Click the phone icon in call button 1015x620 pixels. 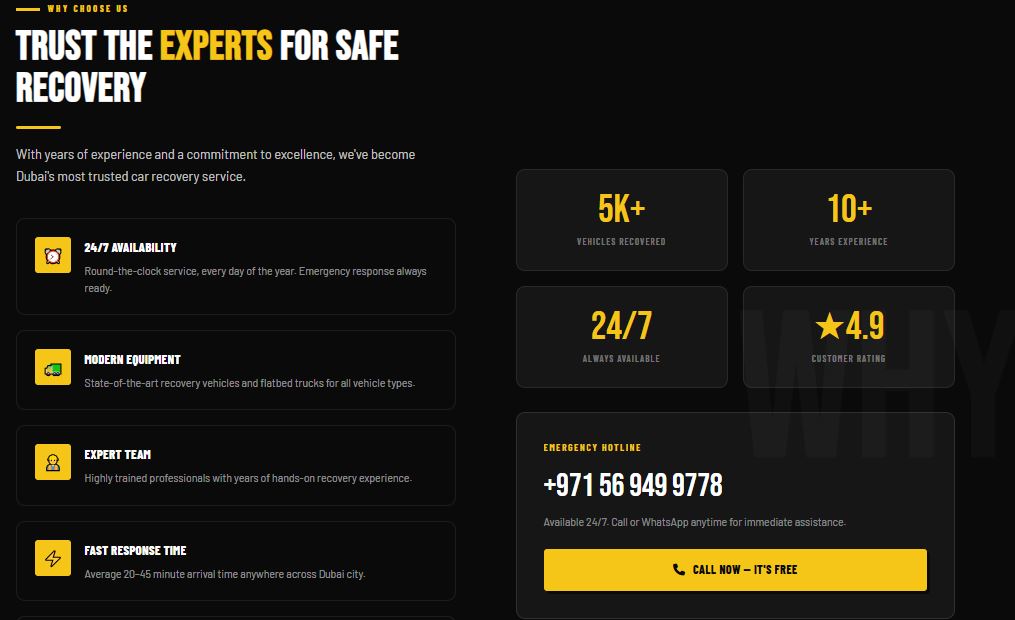coord(678,570)
